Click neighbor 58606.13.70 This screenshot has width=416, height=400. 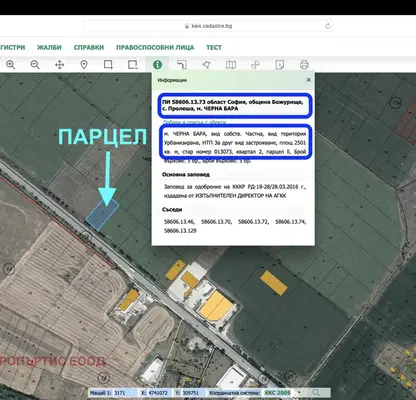[216, 222]
